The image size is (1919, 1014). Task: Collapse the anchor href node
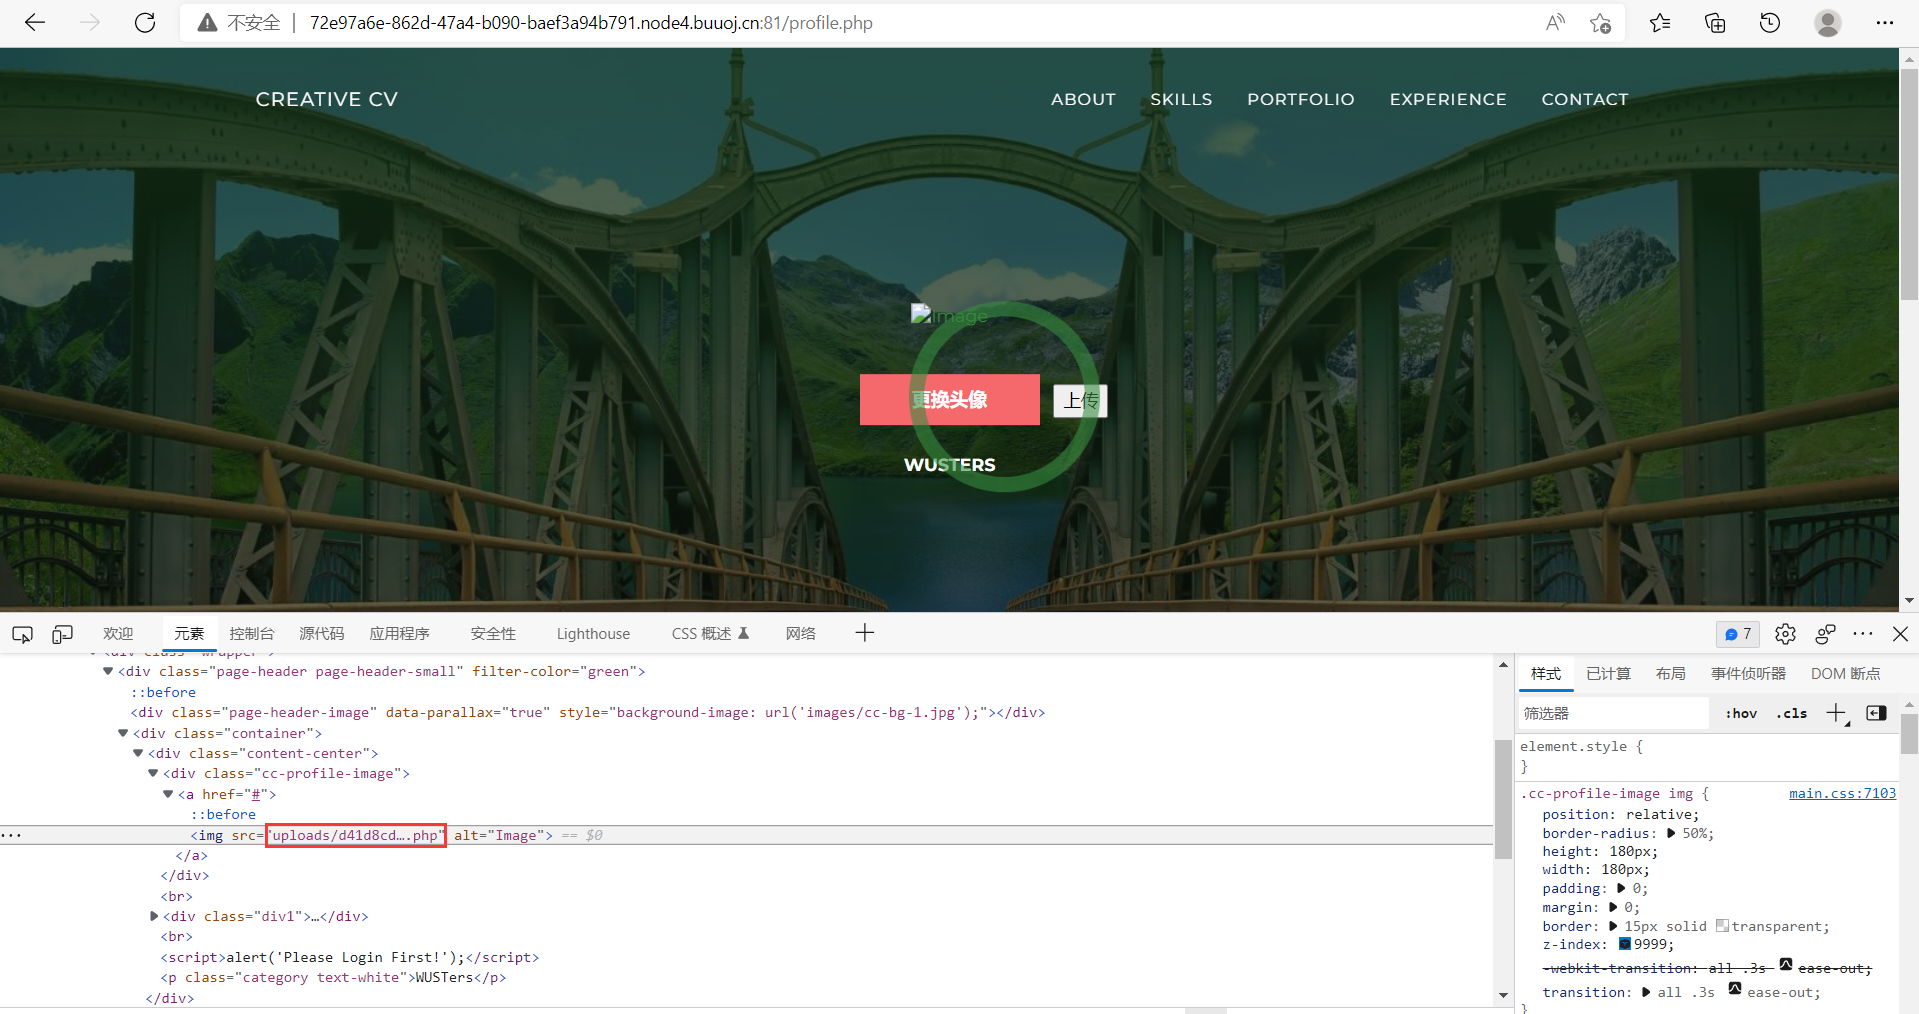[168, 794]
